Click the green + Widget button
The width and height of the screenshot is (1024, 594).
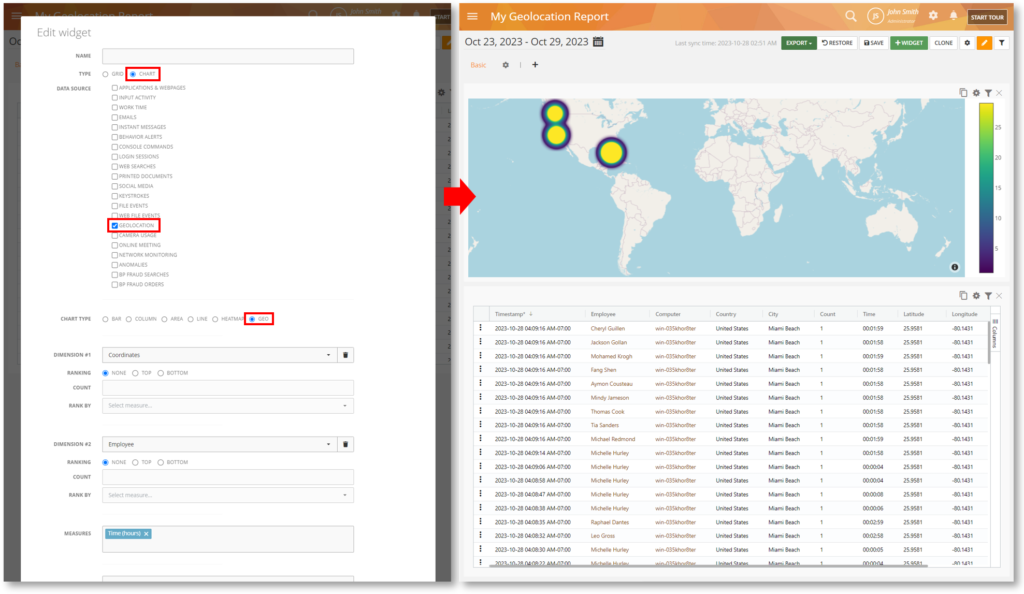point(908,43)
